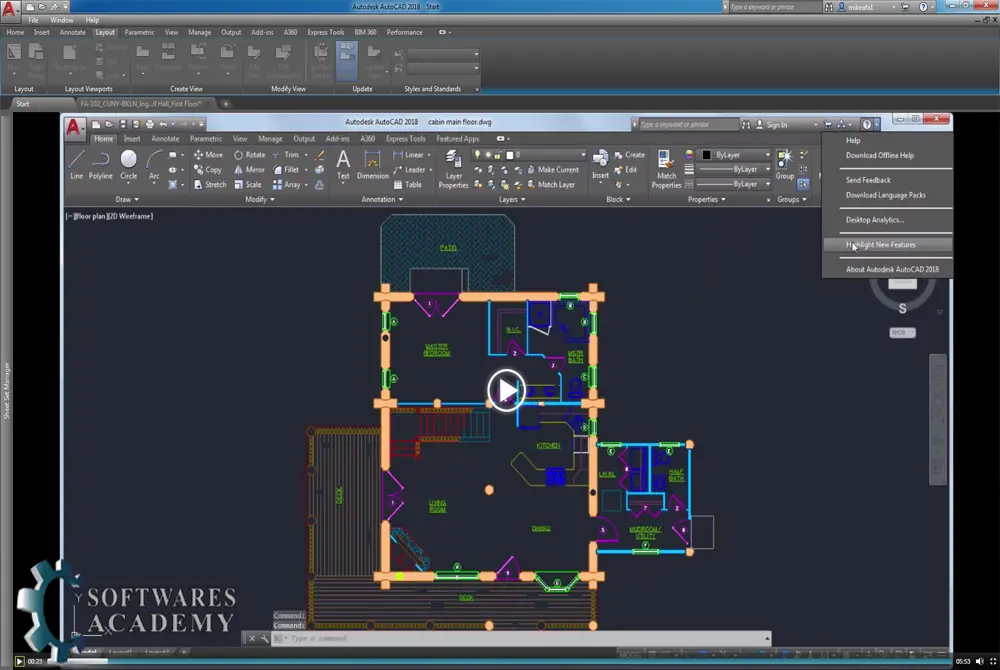Click the Fillet tool
The image size is (1000, 670).
286,170
